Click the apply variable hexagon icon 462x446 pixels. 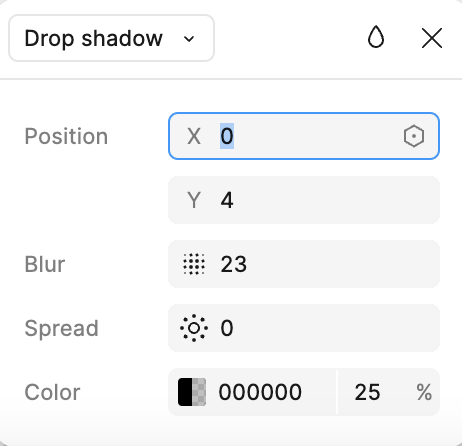414,136
